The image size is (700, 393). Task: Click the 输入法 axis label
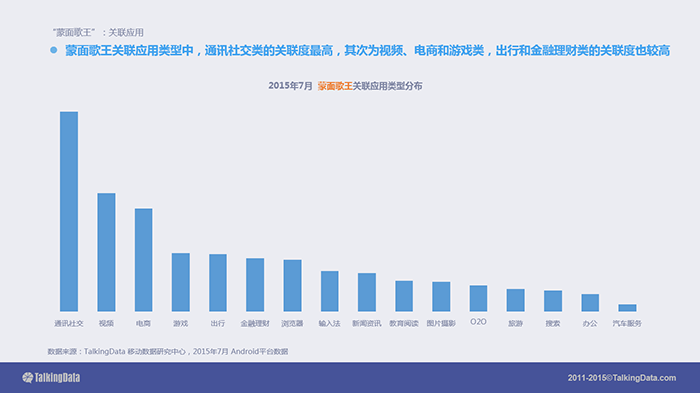(x=329, y=323)
